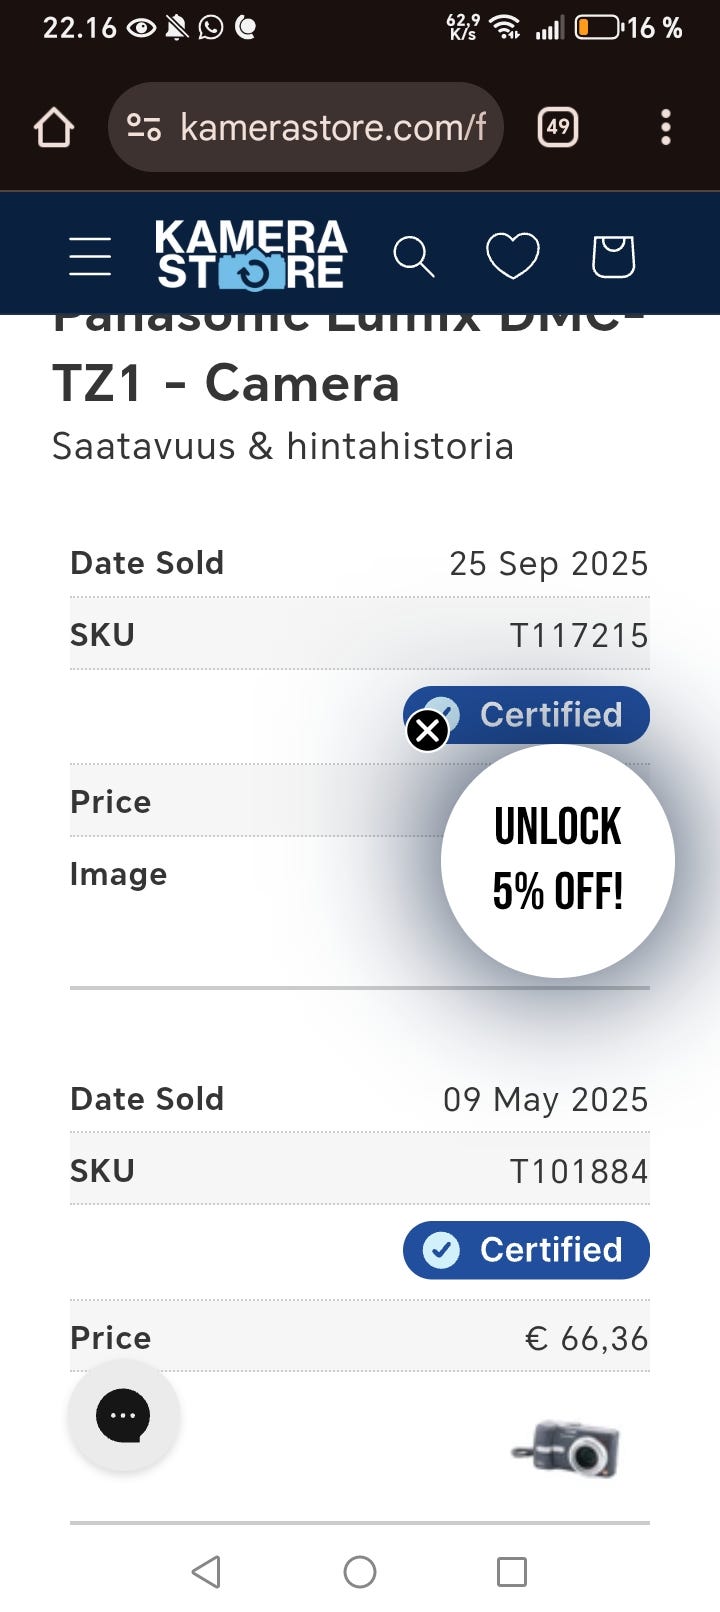Close the Unlock 5% off popup
The height and width of the screenshot is (1612, 720).
click(428, 731)
